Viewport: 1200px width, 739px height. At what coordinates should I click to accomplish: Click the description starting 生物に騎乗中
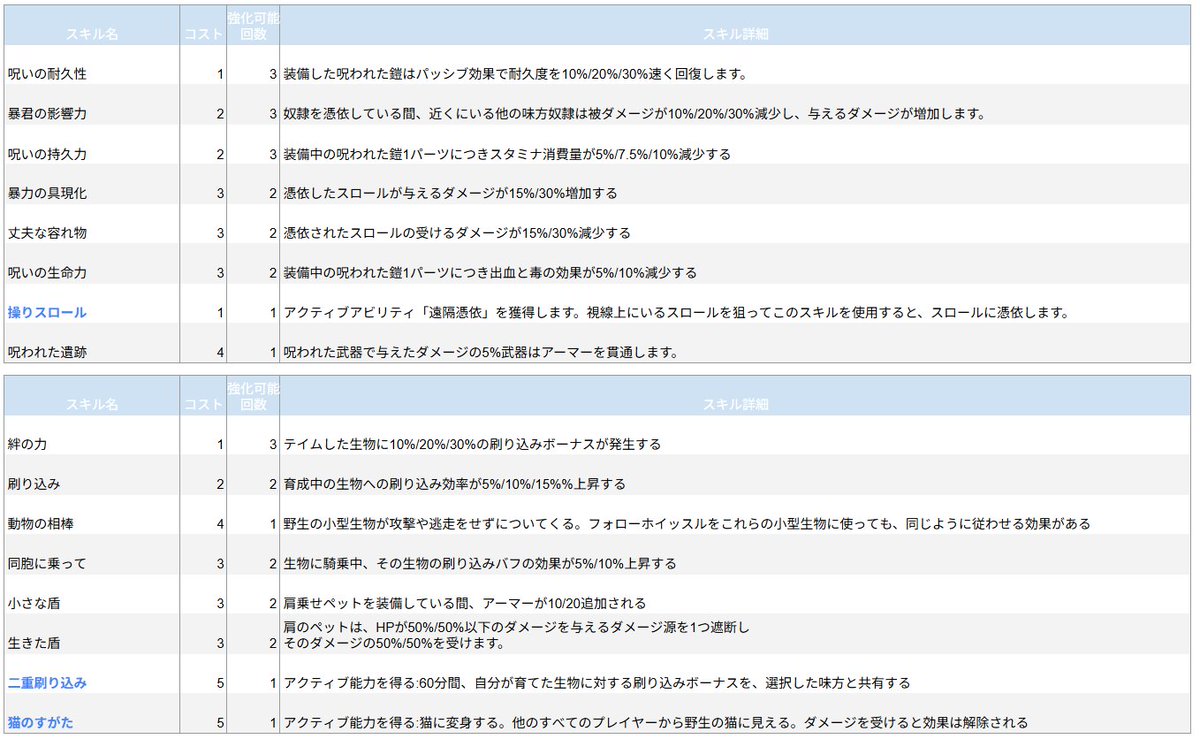(480, 564)
